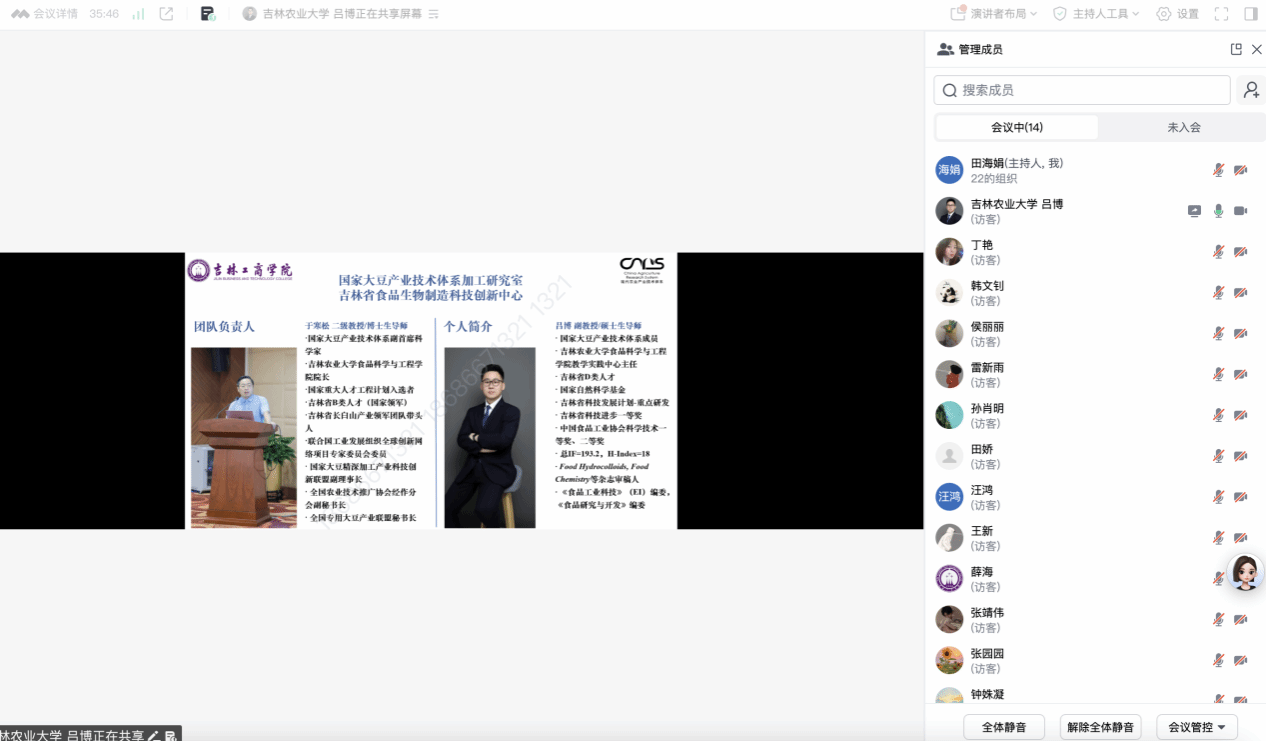
Task: Open the 主持人工具 dropdown
Action: point(1097,14)
